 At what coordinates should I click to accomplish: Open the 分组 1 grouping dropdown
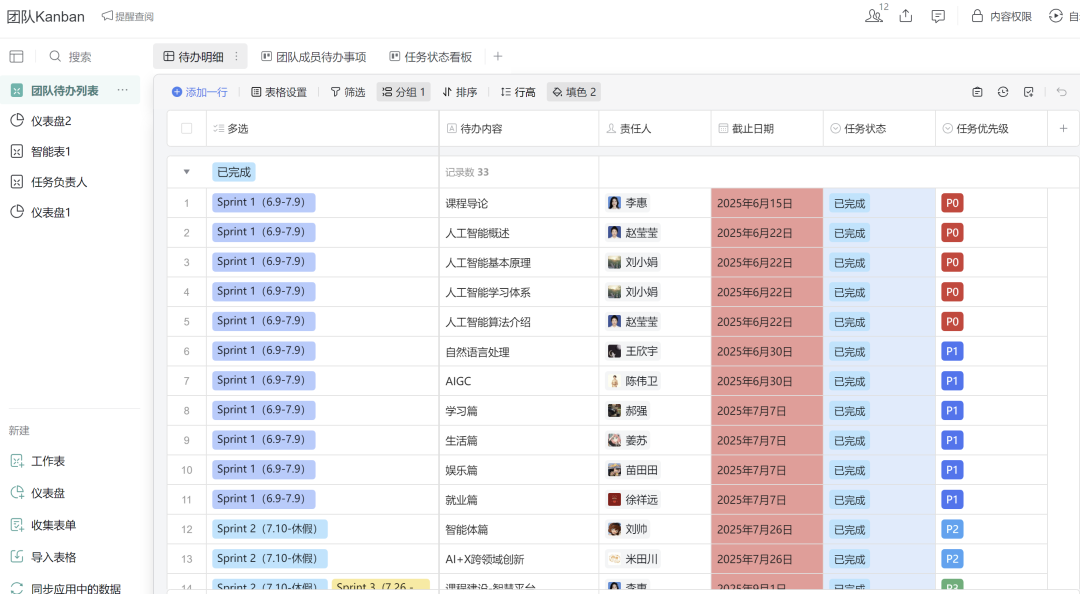(x=404, y=92)
